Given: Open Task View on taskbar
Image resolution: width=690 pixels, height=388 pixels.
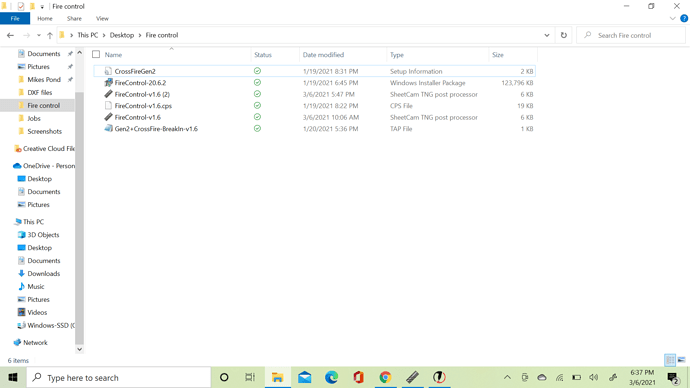Looking at the screenshot, I should pos(250,377).
